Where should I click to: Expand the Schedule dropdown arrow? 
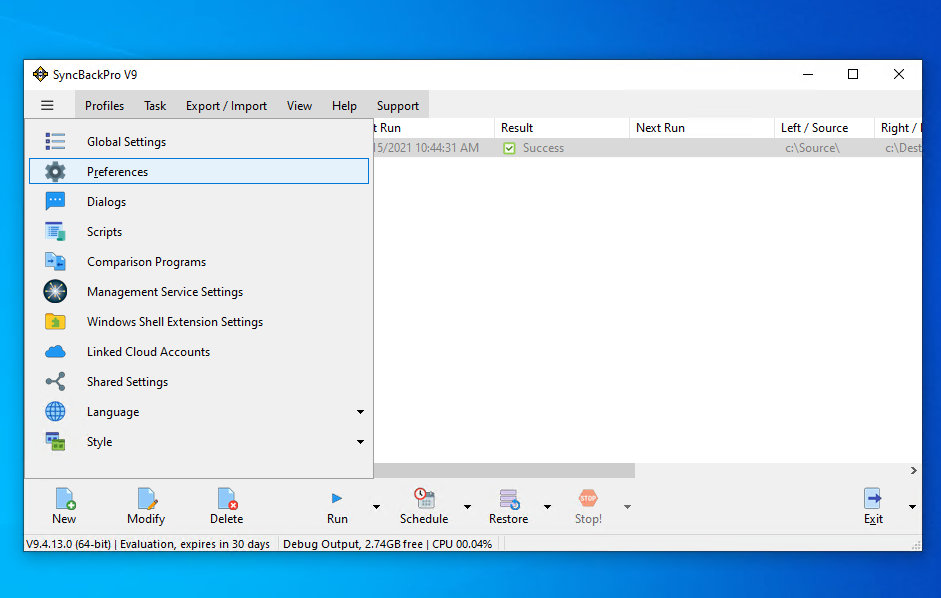click(x=467, y=507)
